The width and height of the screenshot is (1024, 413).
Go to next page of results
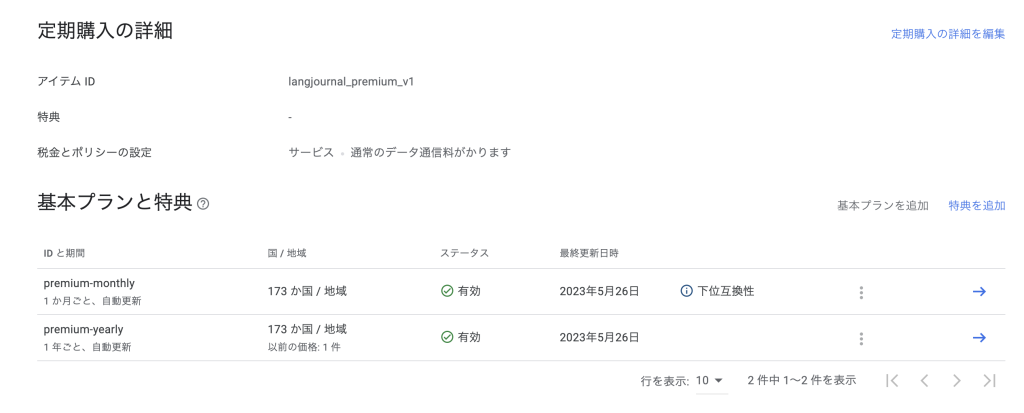pyautogui.click(x=956, y=380)
